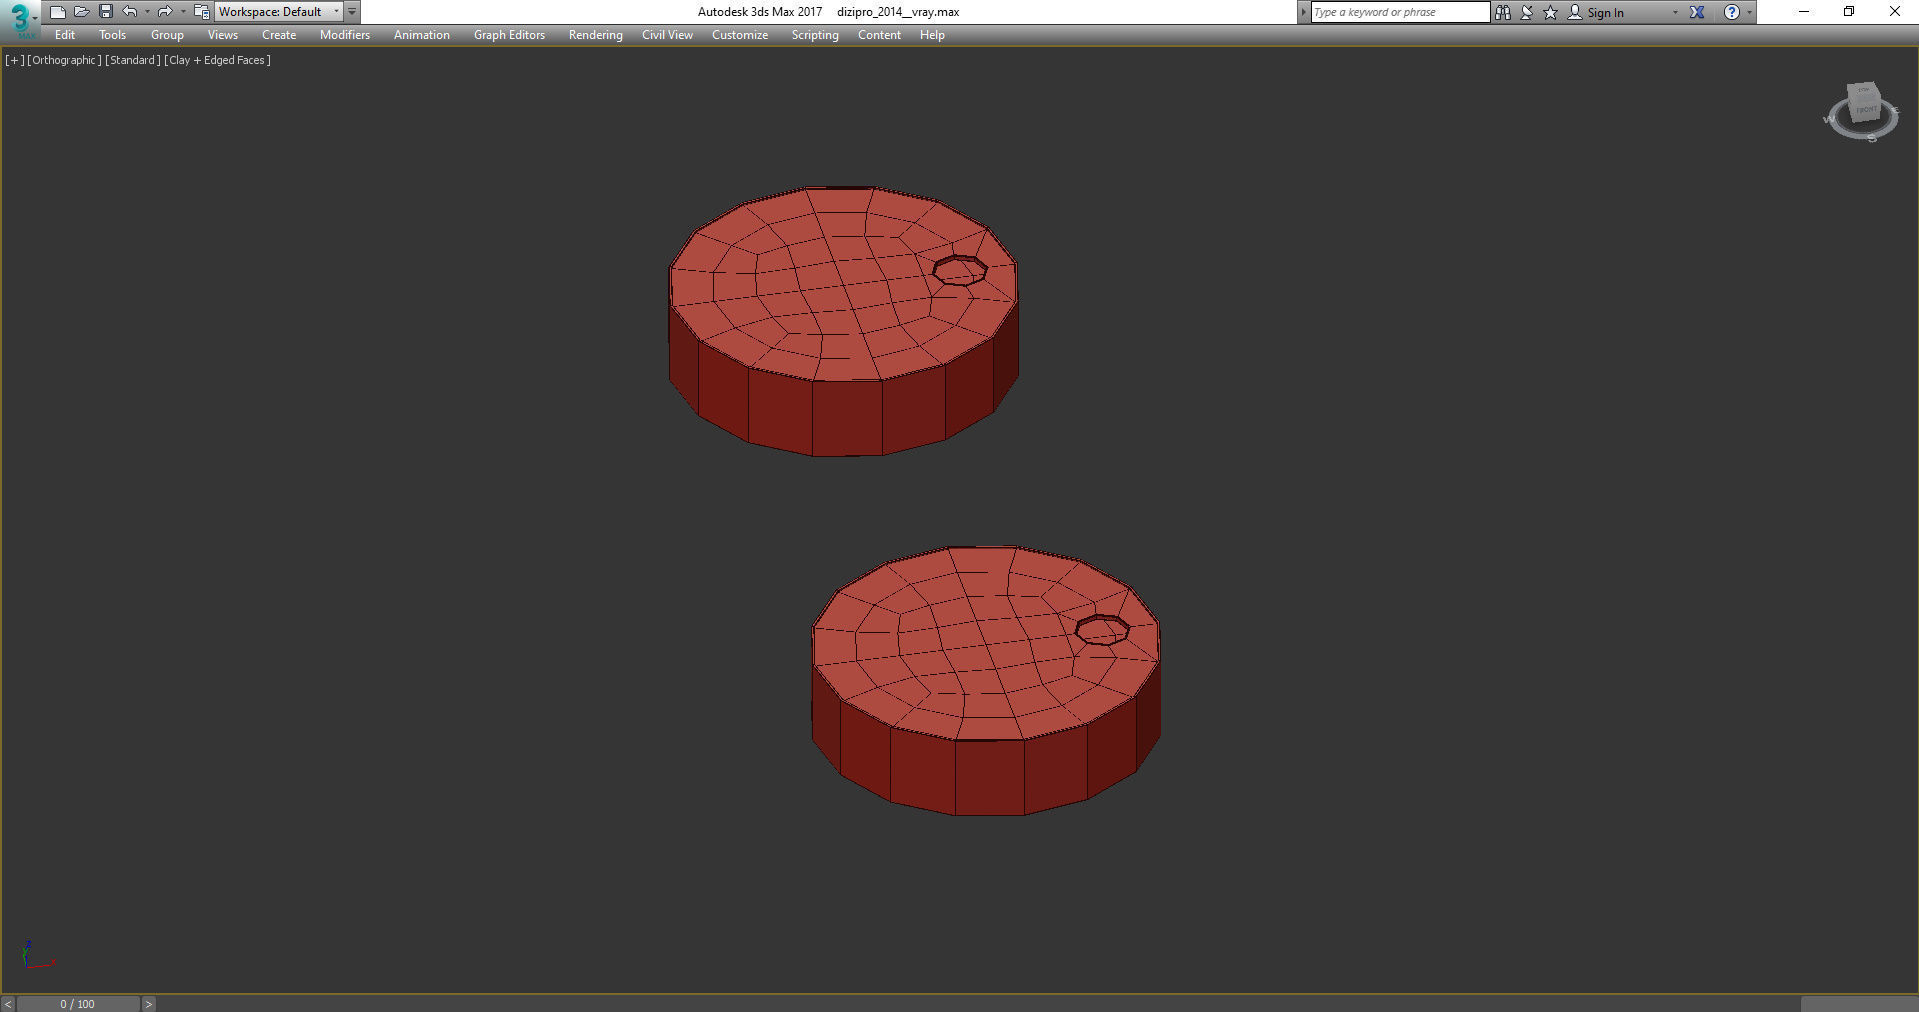Click the time slider showing 0 / 100
The width and height of the screenshot is (1919, 1012).
78,1004
